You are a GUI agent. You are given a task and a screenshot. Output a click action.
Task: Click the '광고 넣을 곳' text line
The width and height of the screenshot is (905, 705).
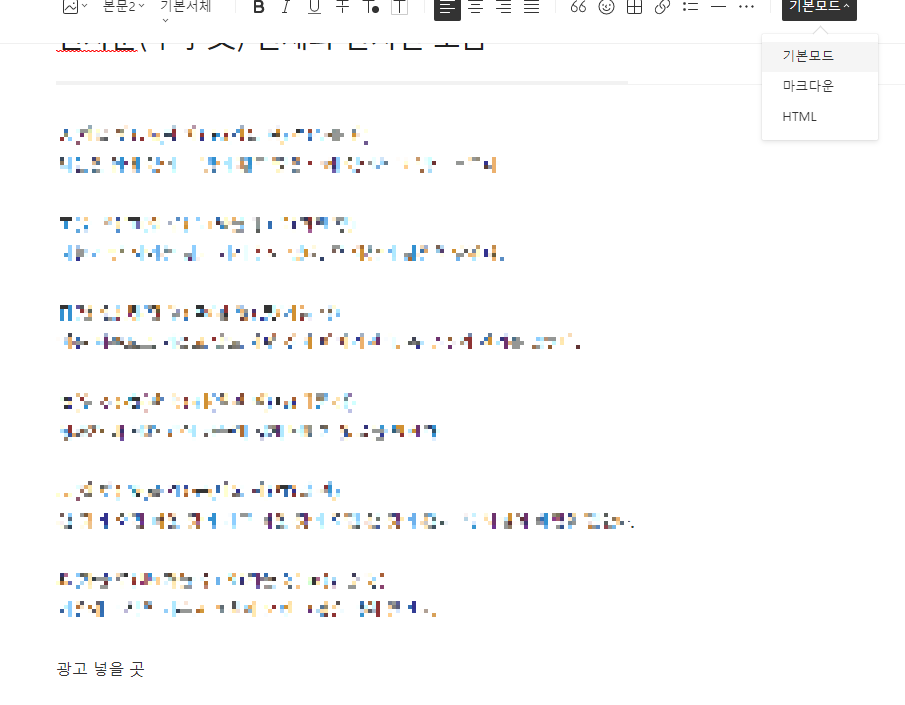pyautogui.click(x=100, y=669)
